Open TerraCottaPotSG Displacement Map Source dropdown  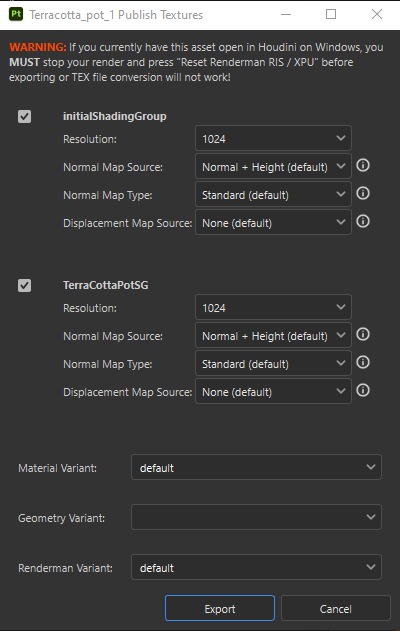pyautogui.click(x=273, y=391)
